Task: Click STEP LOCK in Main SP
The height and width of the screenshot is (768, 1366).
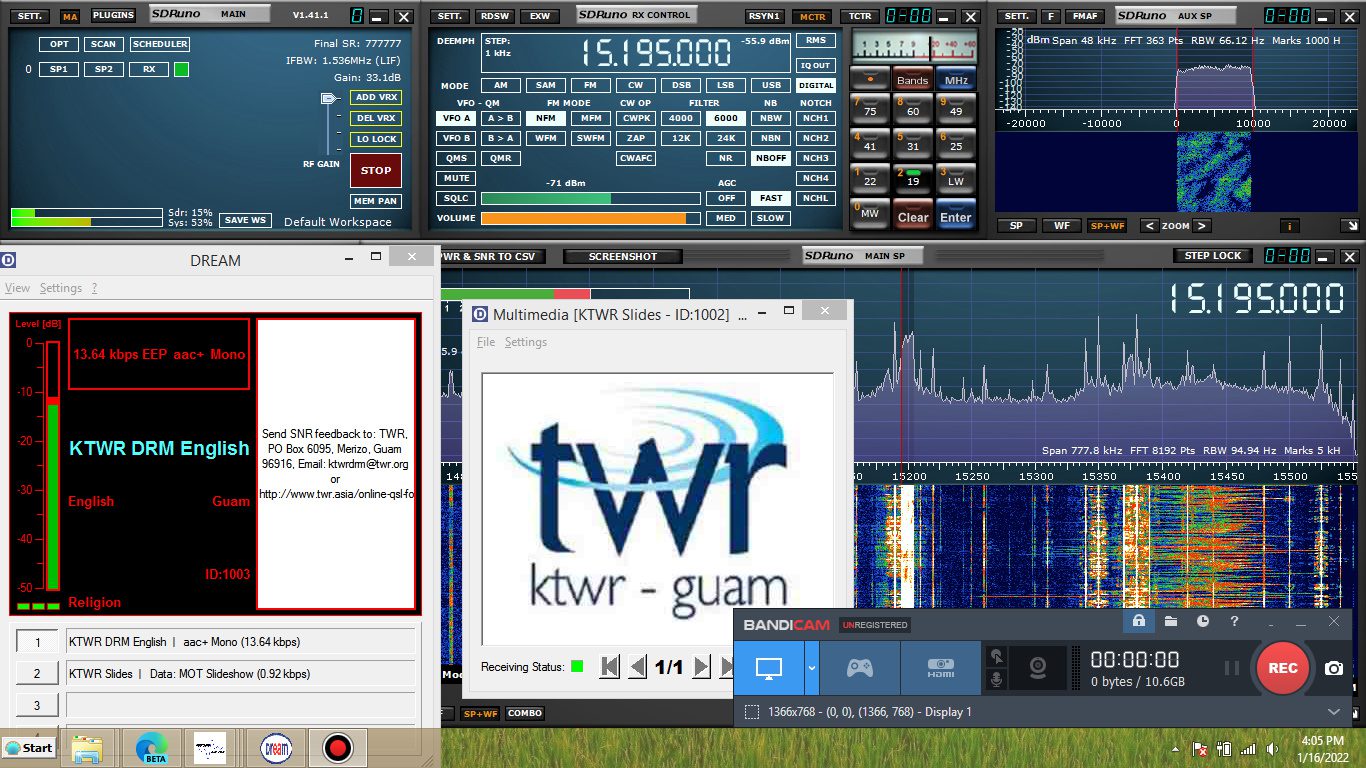Action: [1213, 256]
